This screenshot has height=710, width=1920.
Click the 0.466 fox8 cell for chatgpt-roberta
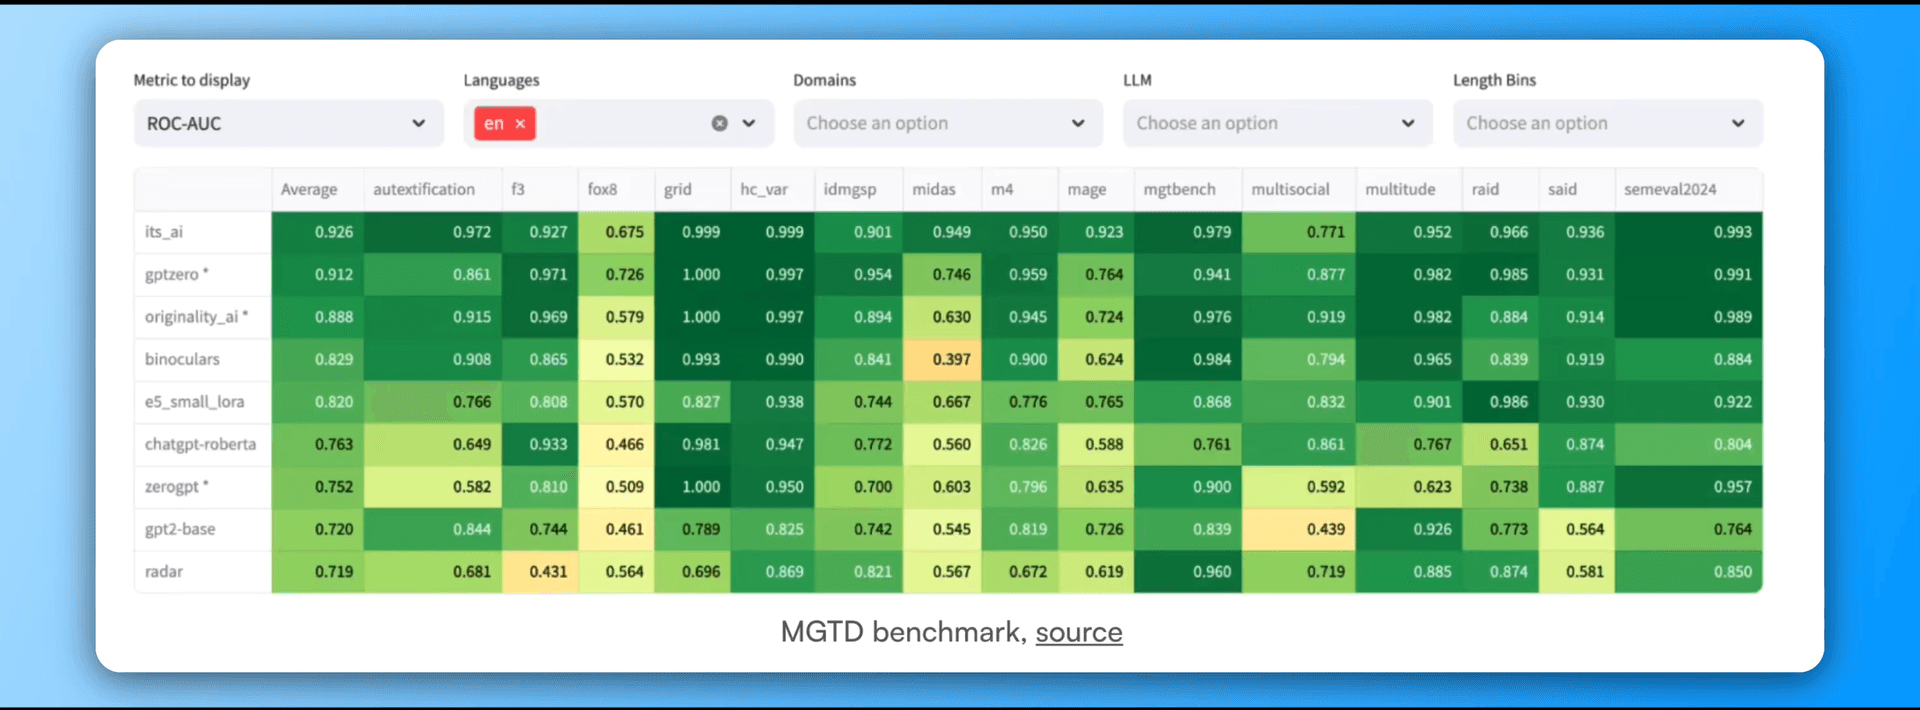[616, 444]
